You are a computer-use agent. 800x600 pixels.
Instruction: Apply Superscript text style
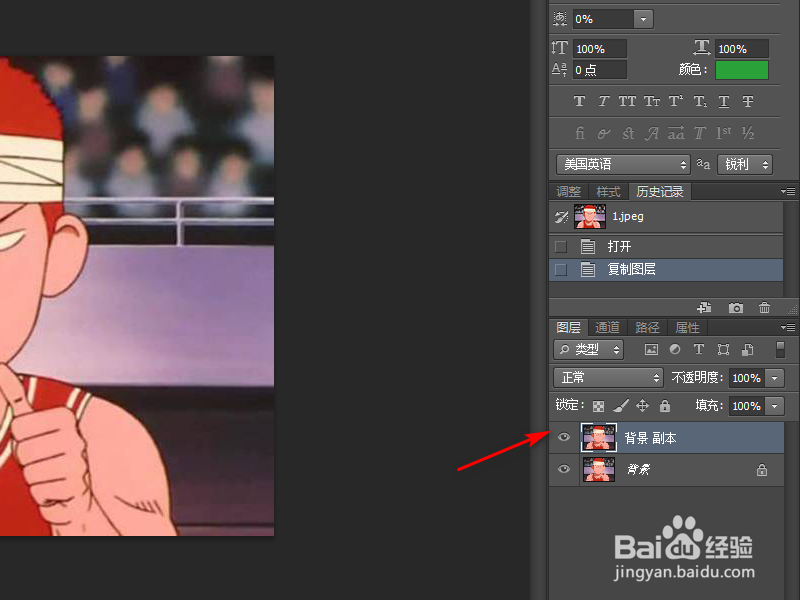pos(676,101)
